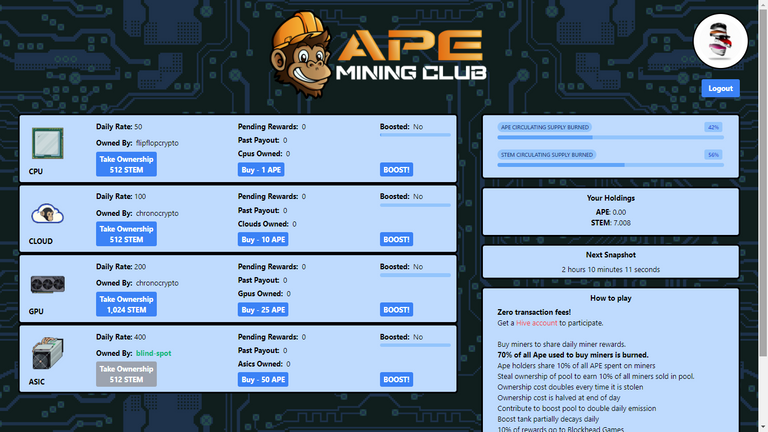Click the Ape Mining Club monkey logo

[x=300, y=55]
